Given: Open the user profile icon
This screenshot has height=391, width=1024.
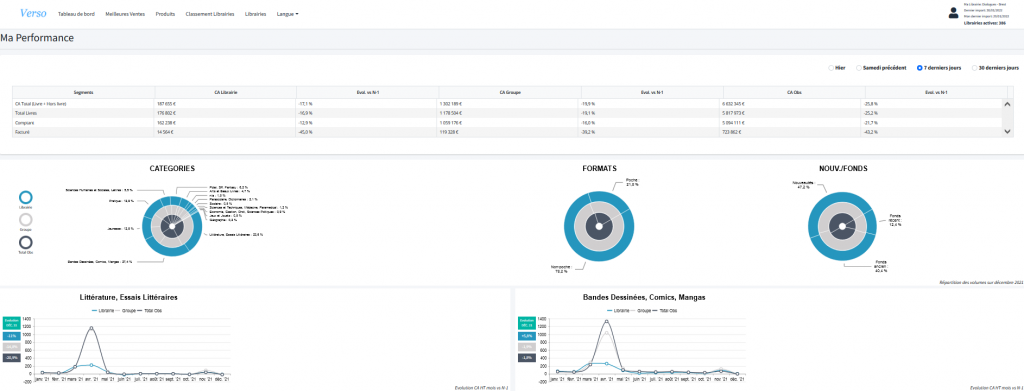Looking at the screenshot, I should (953, 12).
